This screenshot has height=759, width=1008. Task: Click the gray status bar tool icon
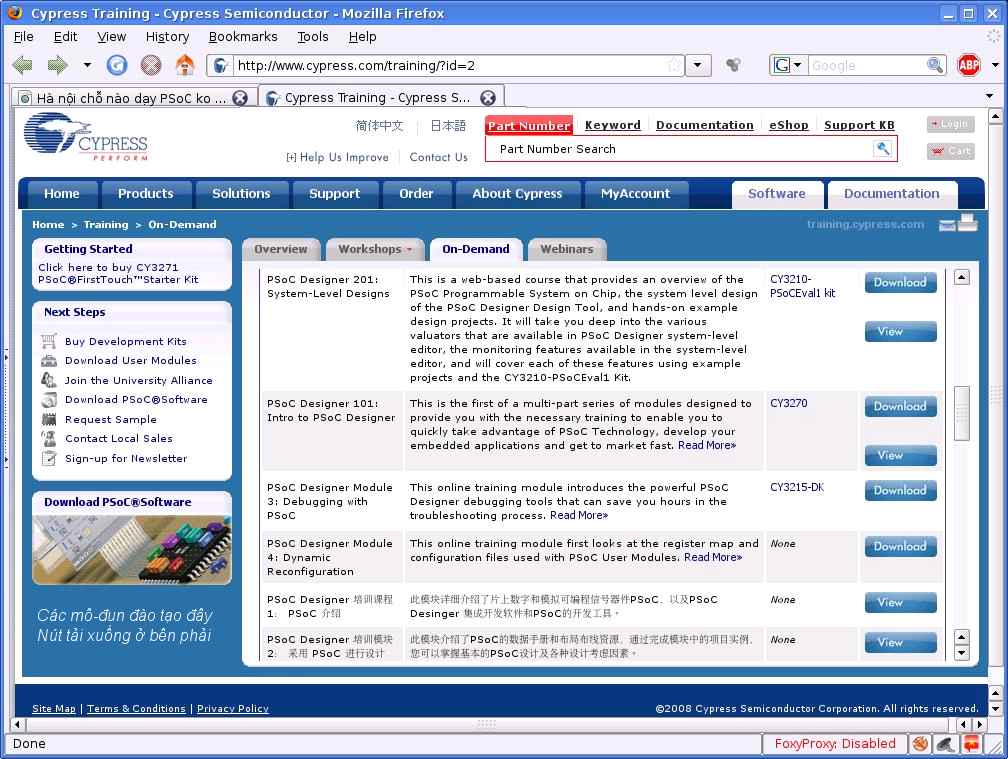coord(946,744)
